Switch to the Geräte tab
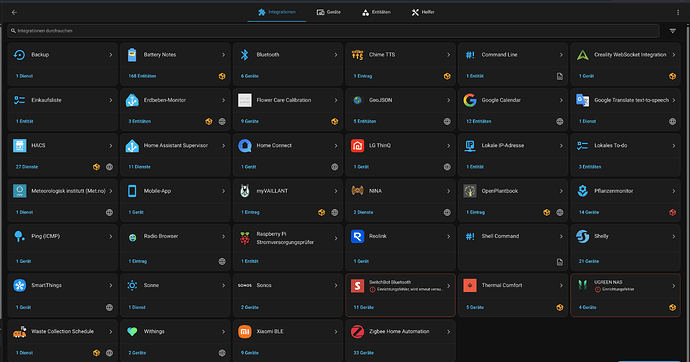690x362 pixels. tap(329, 12)
